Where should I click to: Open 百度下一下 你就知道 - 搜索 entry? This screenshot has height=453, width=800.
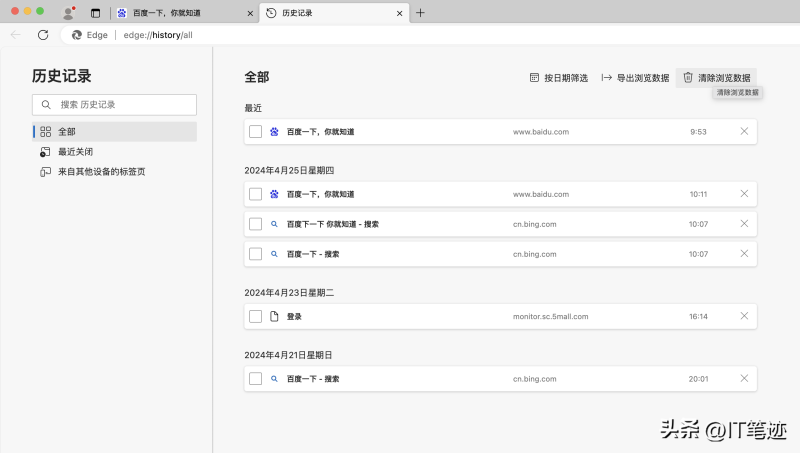point(333,224)
